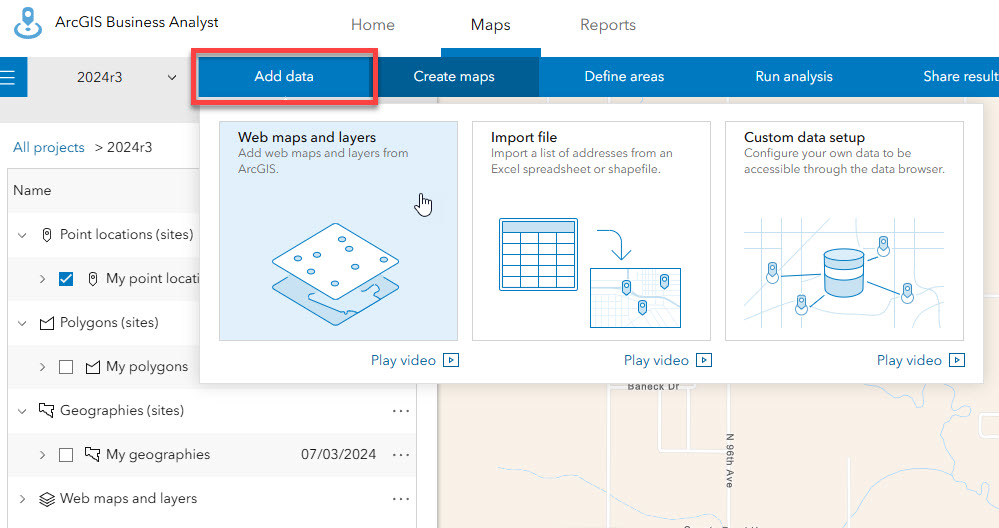Play video for Import file
Screen dimensions: 999x528
tap(656, 360)
